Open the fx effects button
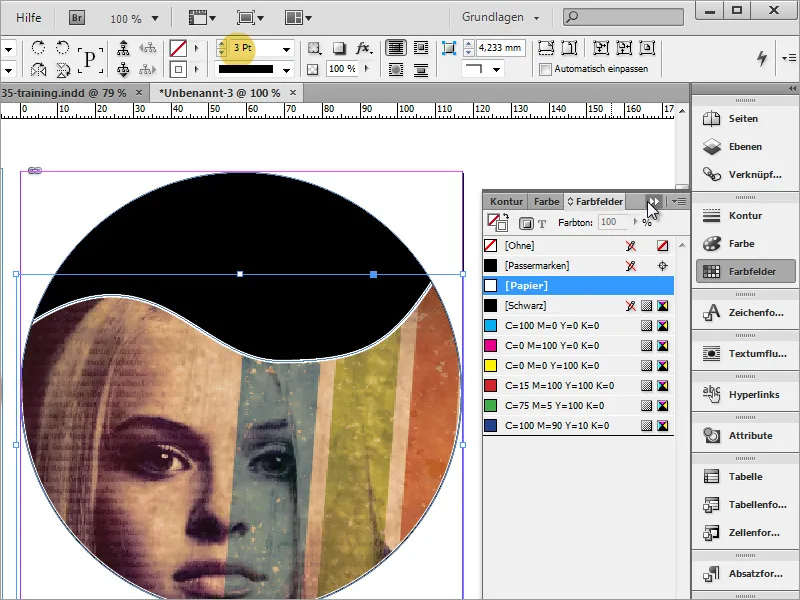This screenshot has width=800, height=600. click(x=364, y=48)
